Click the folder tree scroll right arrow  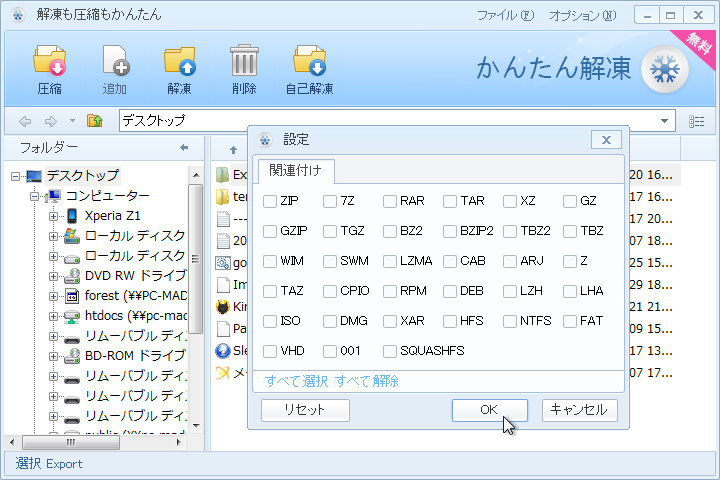(179, 442)
